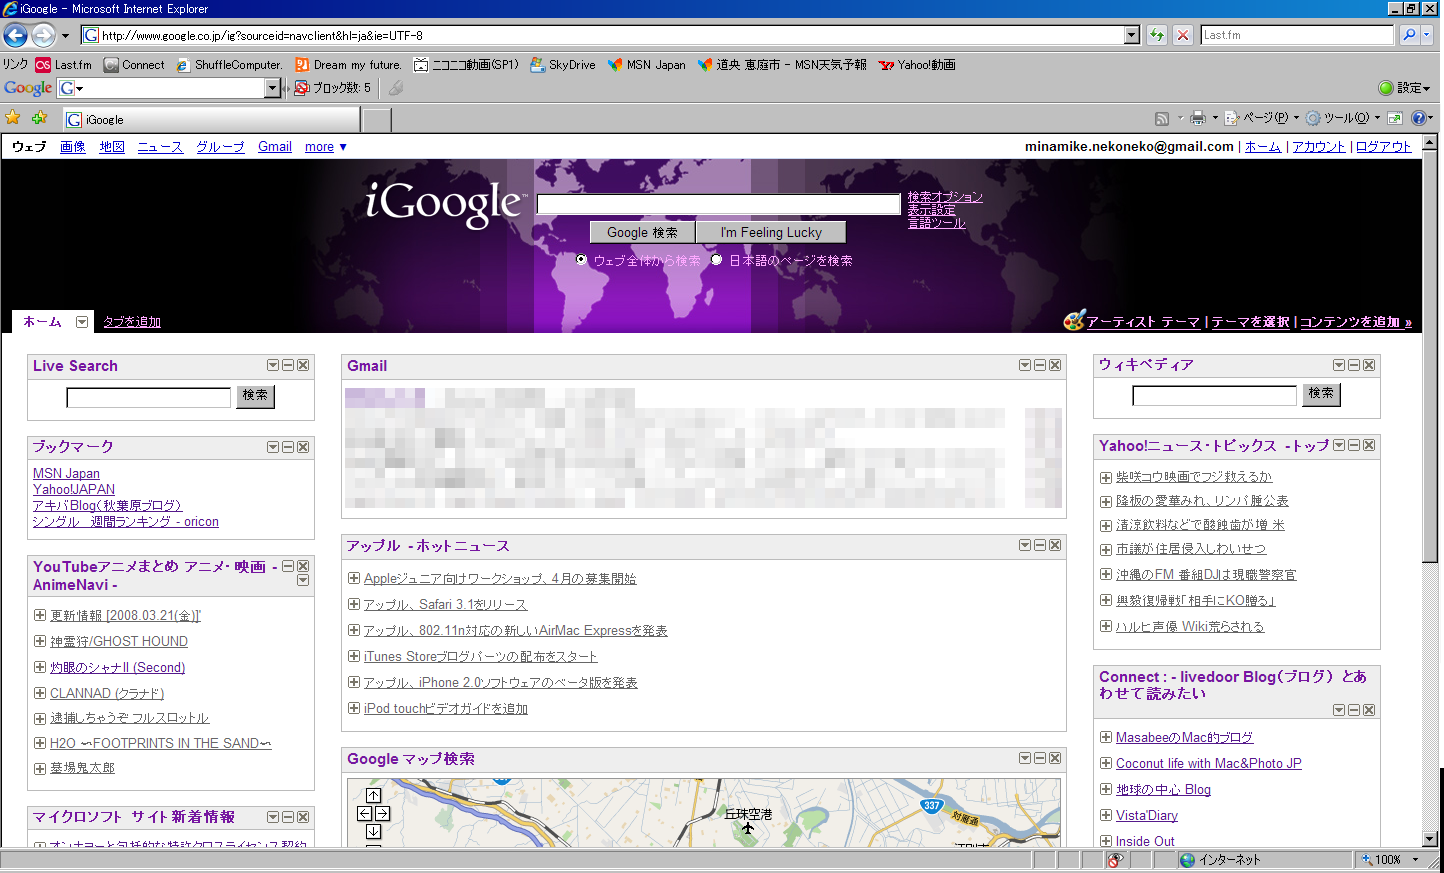Open the コンテンツを追加 link
1444x873 pixels.
click(1355, 322)
